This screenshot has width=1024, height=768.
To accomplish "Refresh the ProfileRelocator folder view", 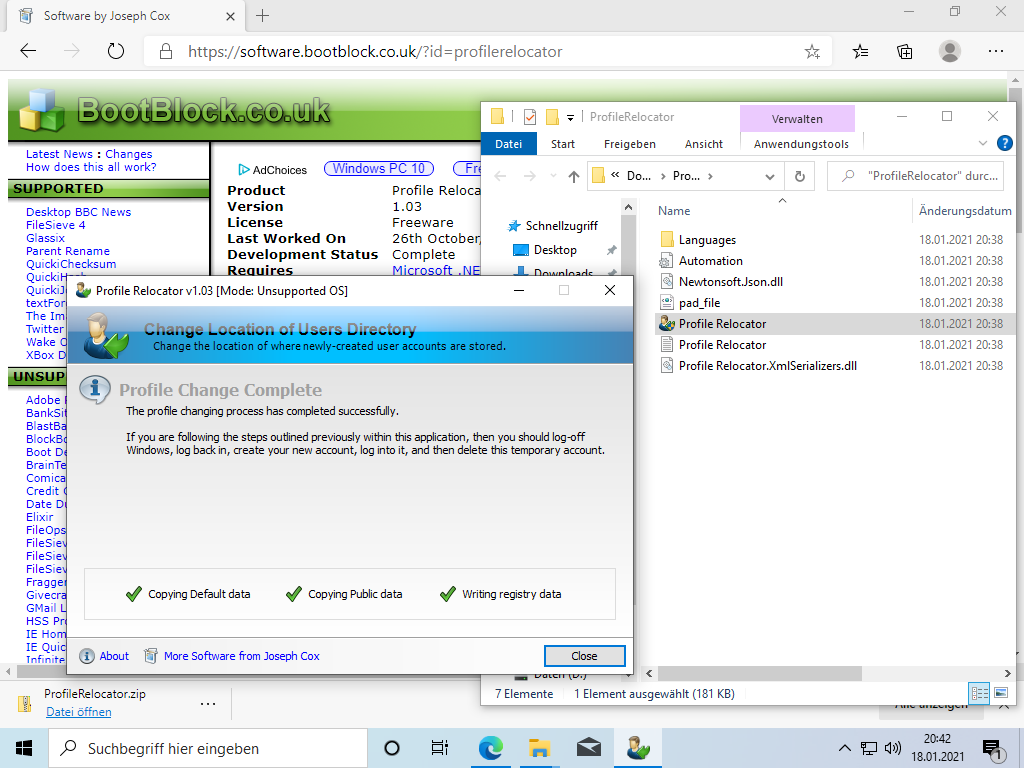I will [x=799, y=176].
